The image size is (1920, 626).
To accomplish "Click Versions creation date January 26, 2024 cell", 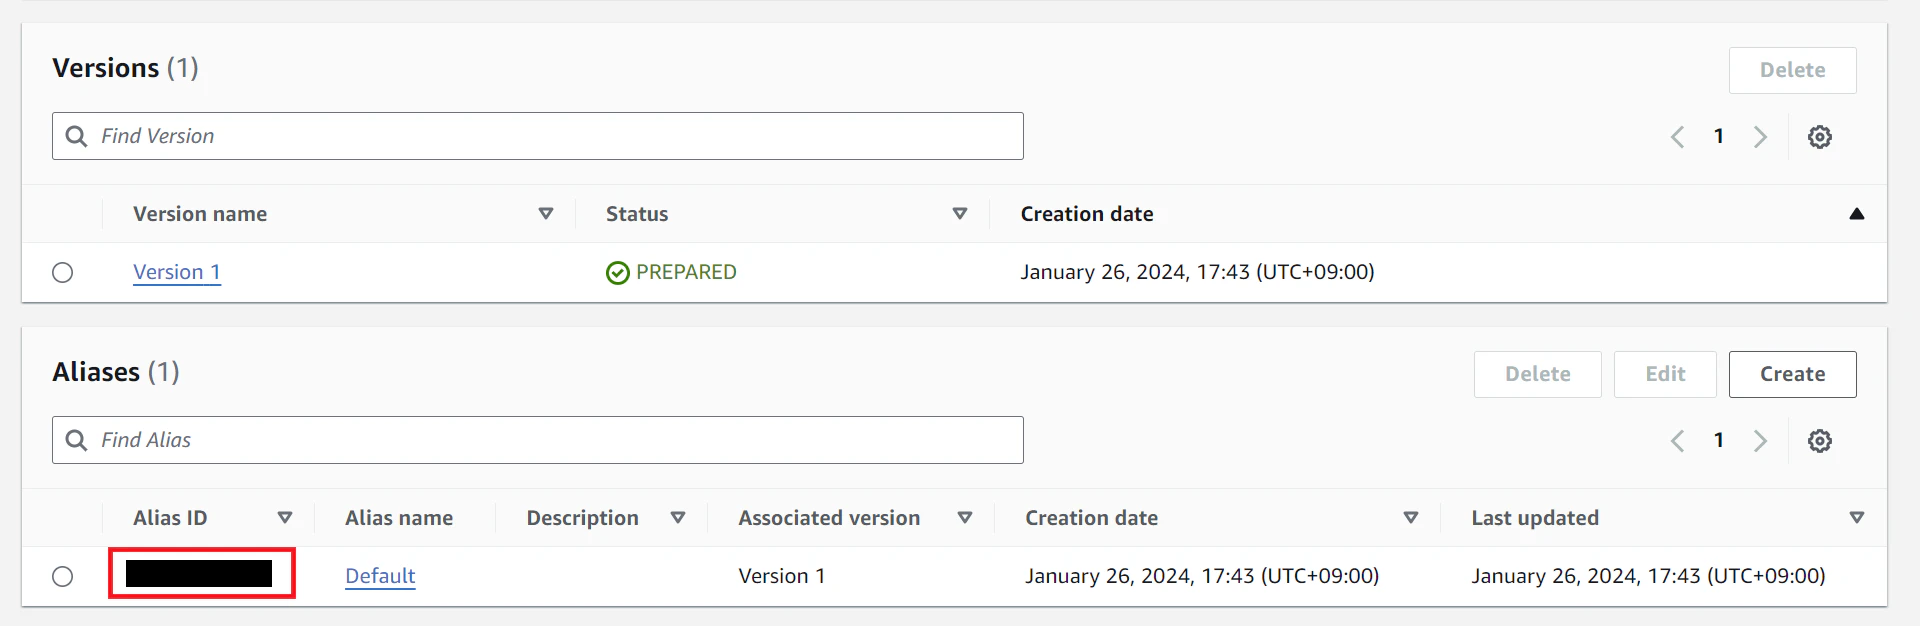I will (1197, 273).
